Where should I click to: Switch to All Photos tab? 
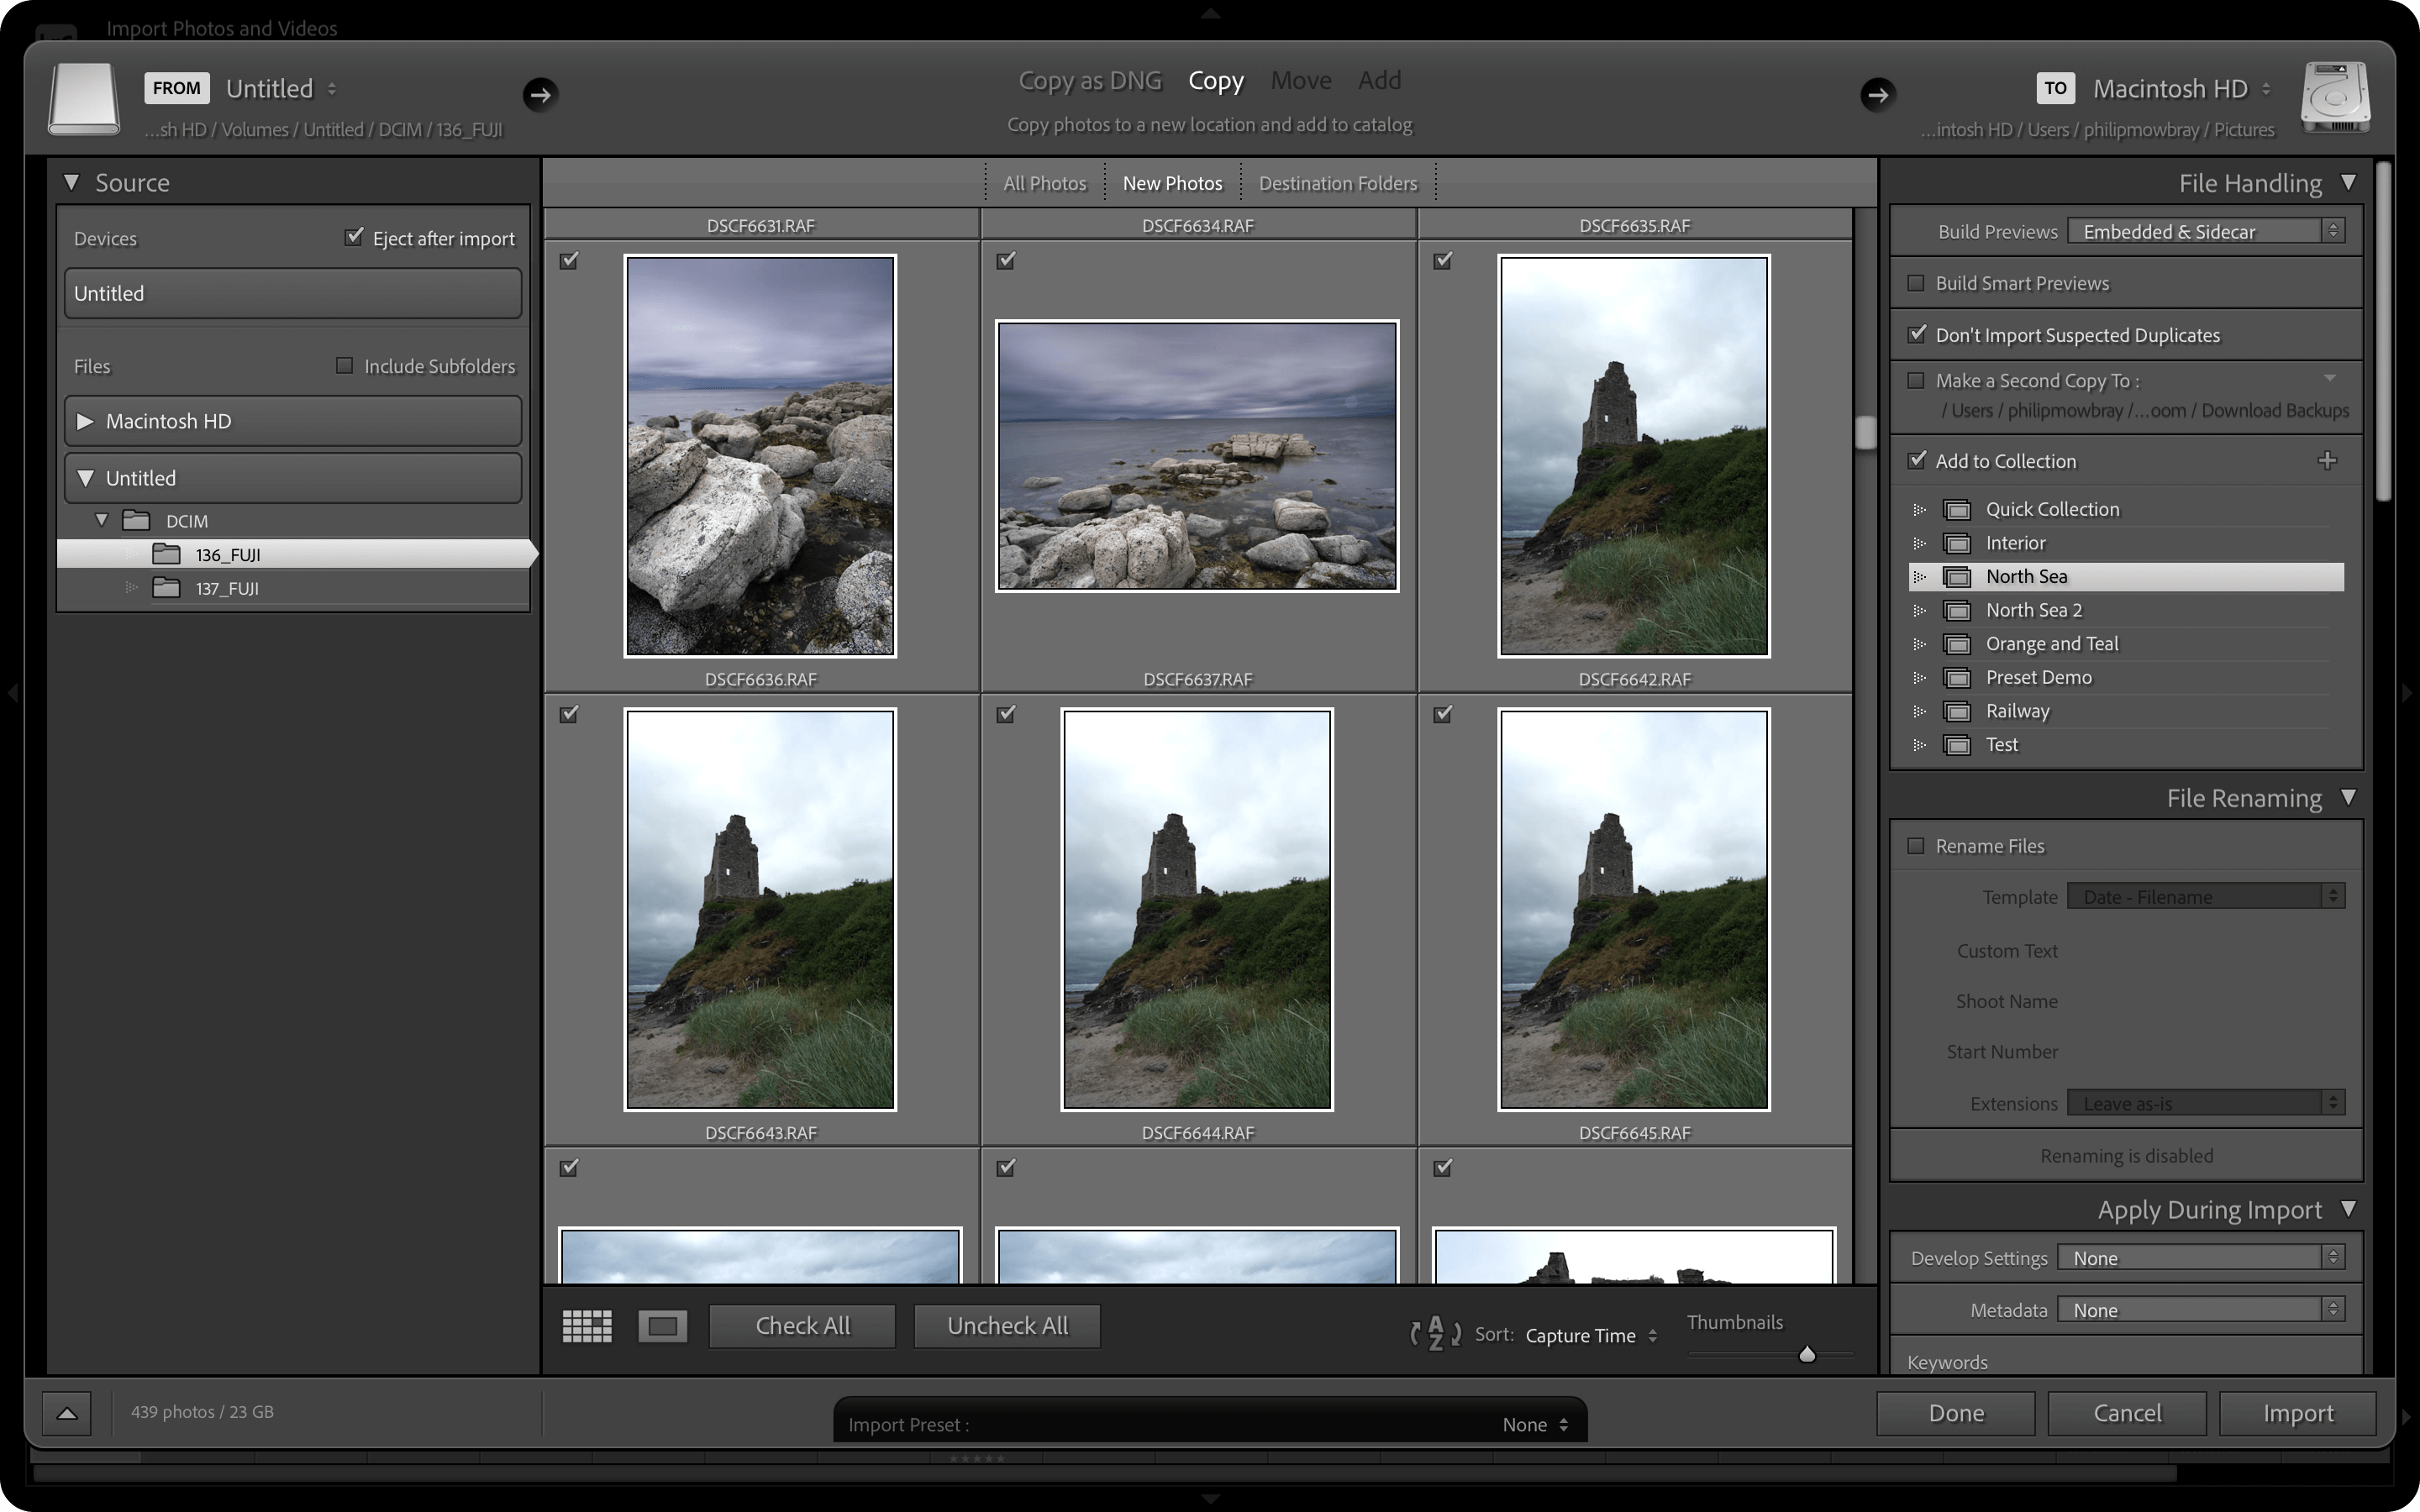click(x=1044, y=183)
